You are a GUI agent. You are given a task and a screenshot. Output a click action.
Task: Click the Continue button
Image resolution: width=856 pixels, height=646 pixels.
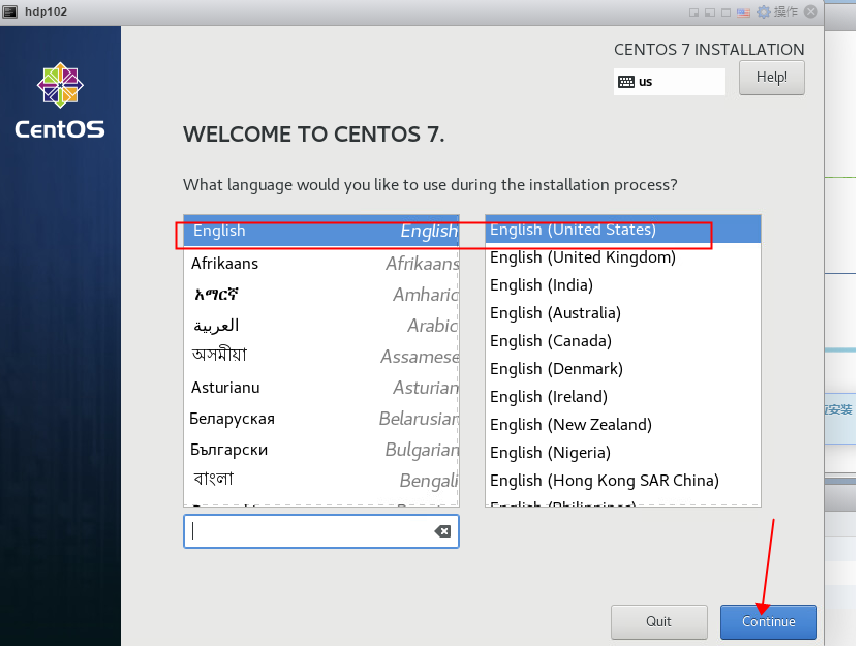point(768,621)
